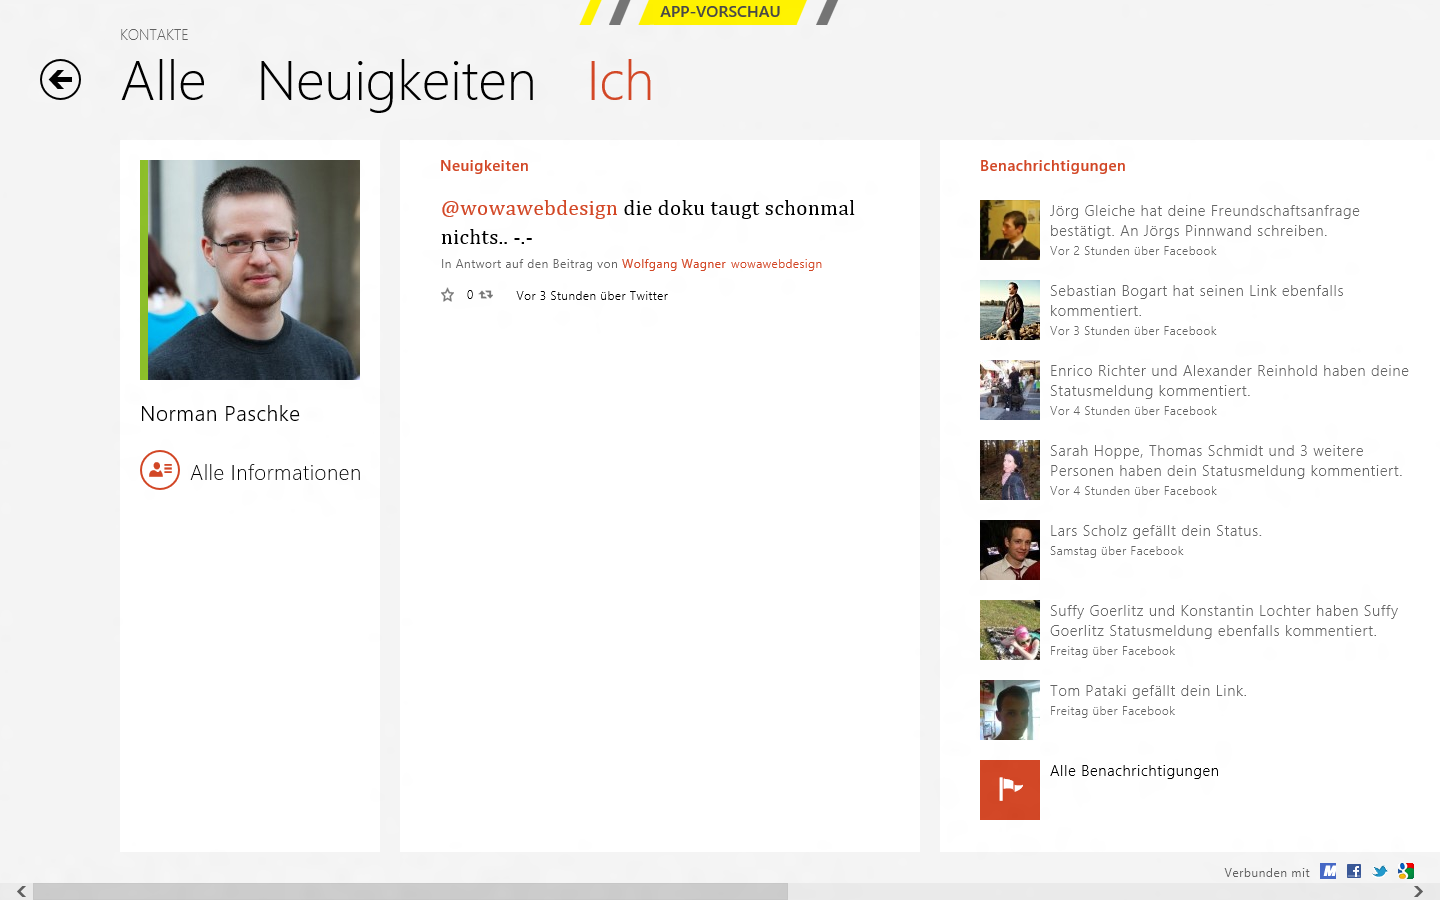This screenshot has width=1440, height=900.
Task: Open Alle Informationen link
Action: click(275, 472)
